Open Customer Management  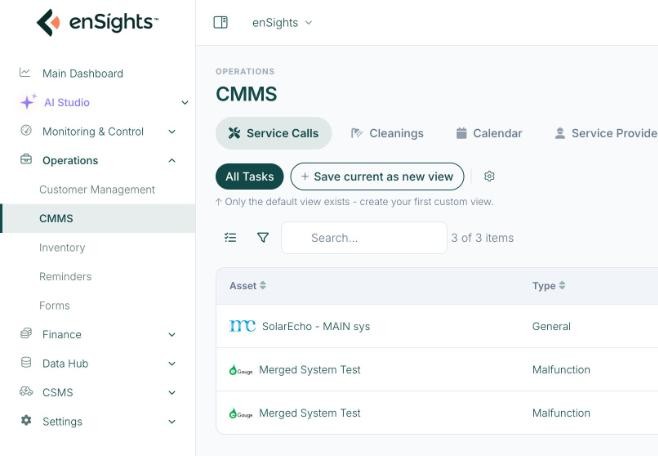coord(97,190)
